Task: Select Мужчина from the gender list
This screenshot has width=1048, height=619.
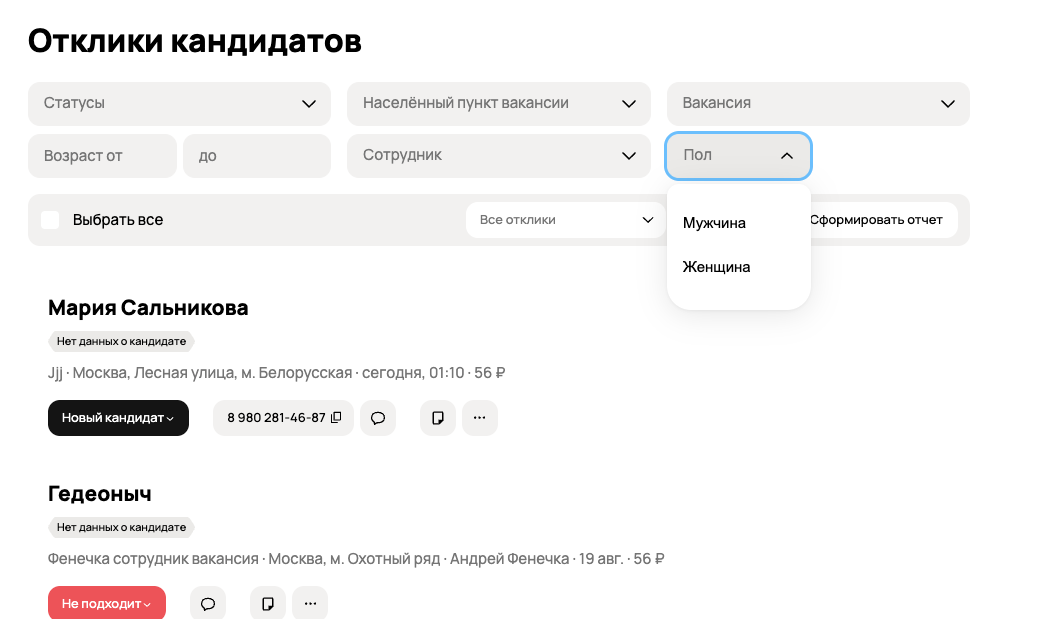Action: tap(714, 223)
